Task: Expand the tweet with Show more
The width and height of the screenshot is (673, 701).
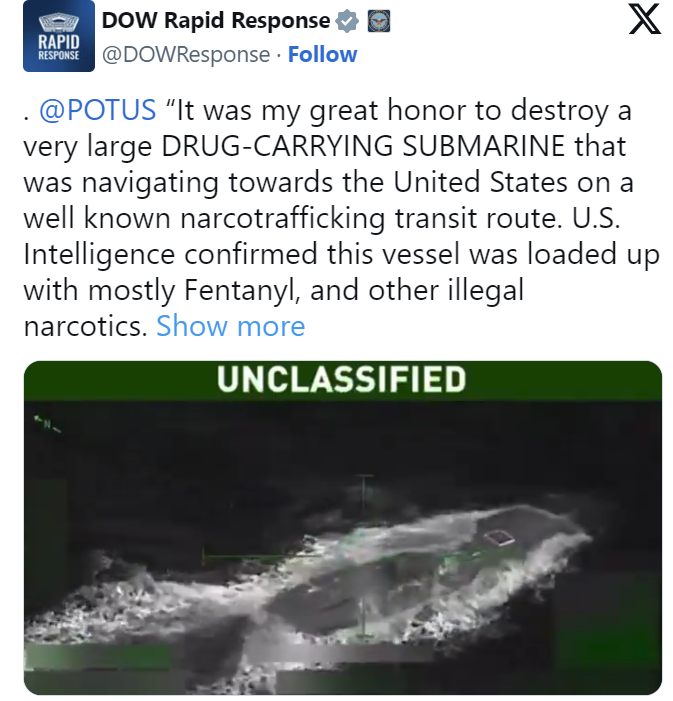Action: click(x=231, y=326)
